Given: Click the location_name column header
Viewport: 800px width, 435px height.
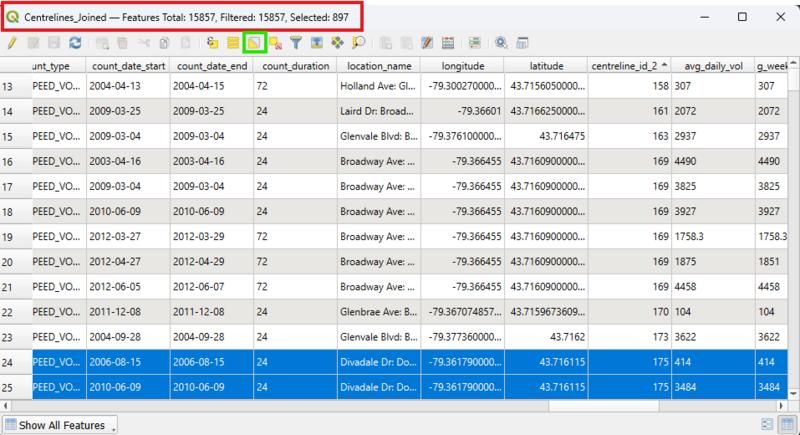Looking at the screenshot, I should coord(380,66).
